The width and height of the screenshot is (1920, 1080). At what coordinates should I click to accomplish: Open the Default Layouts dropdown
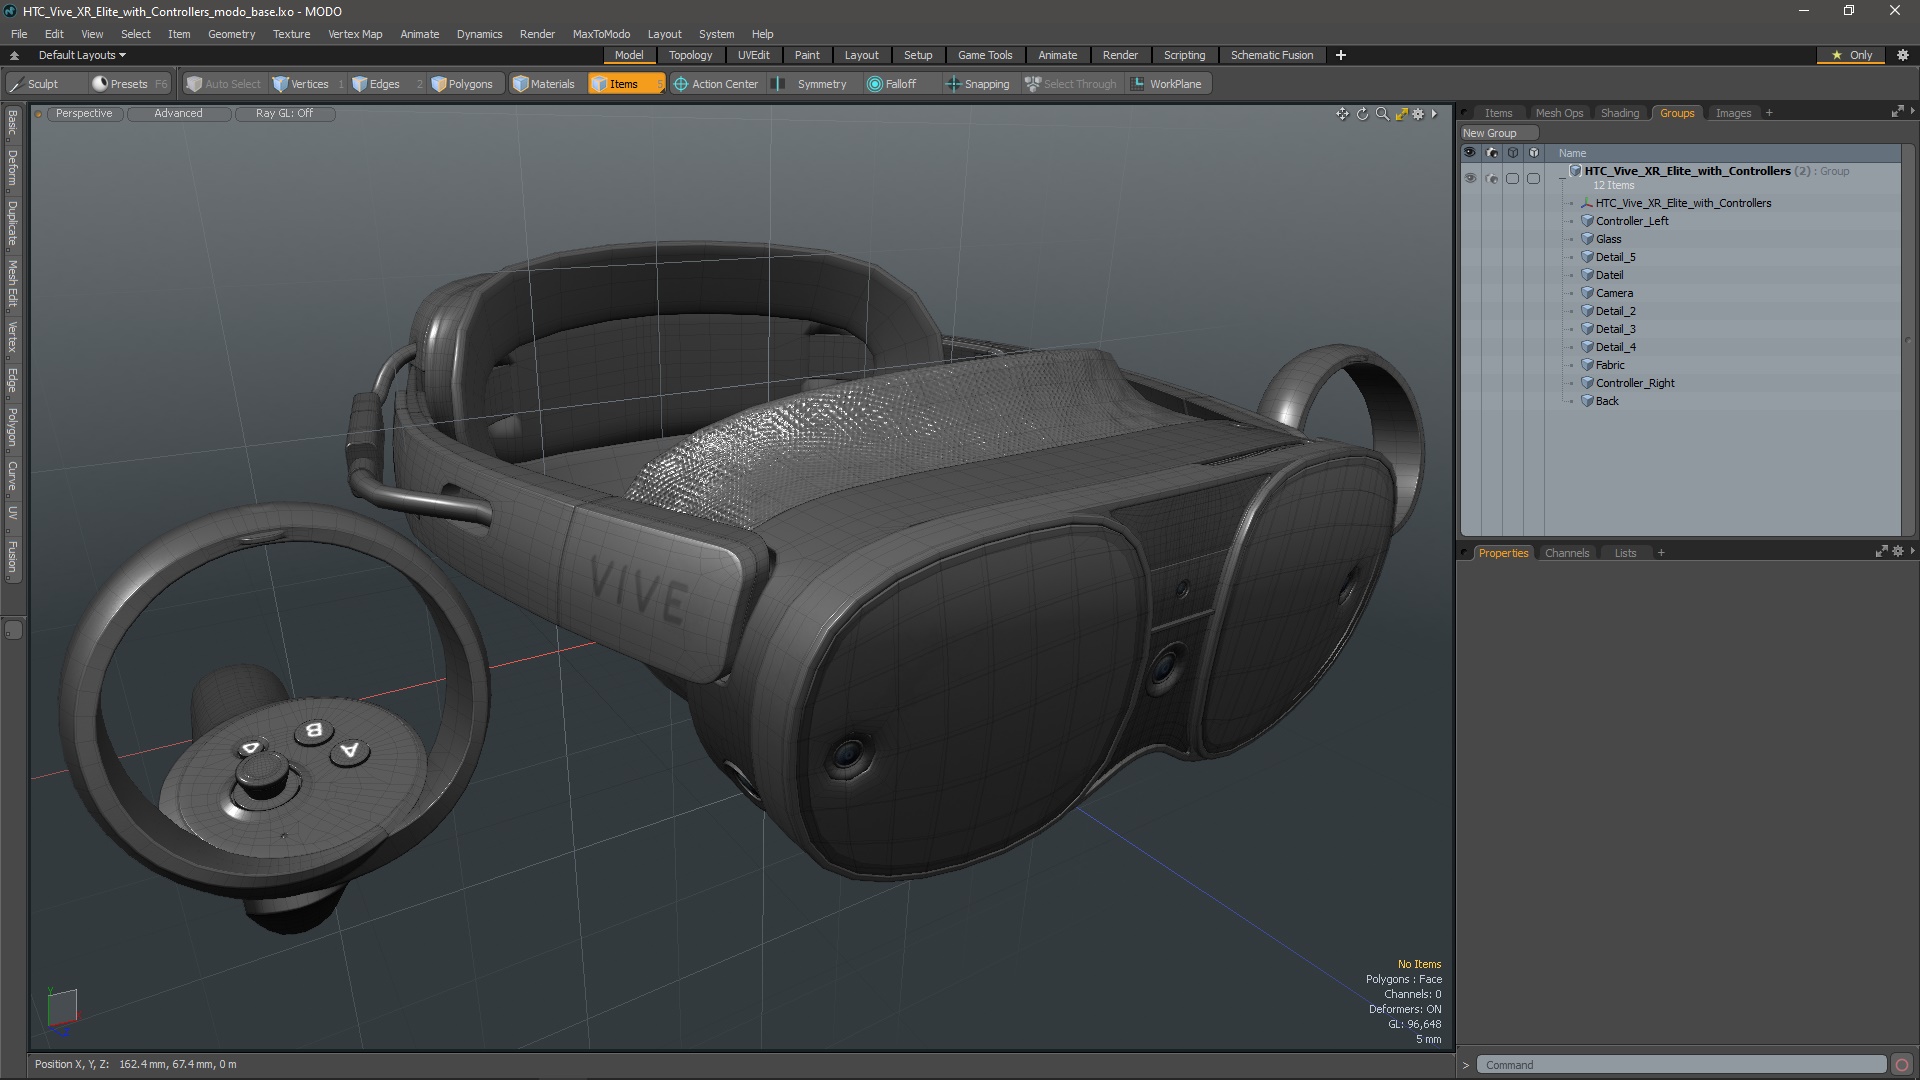82,55
